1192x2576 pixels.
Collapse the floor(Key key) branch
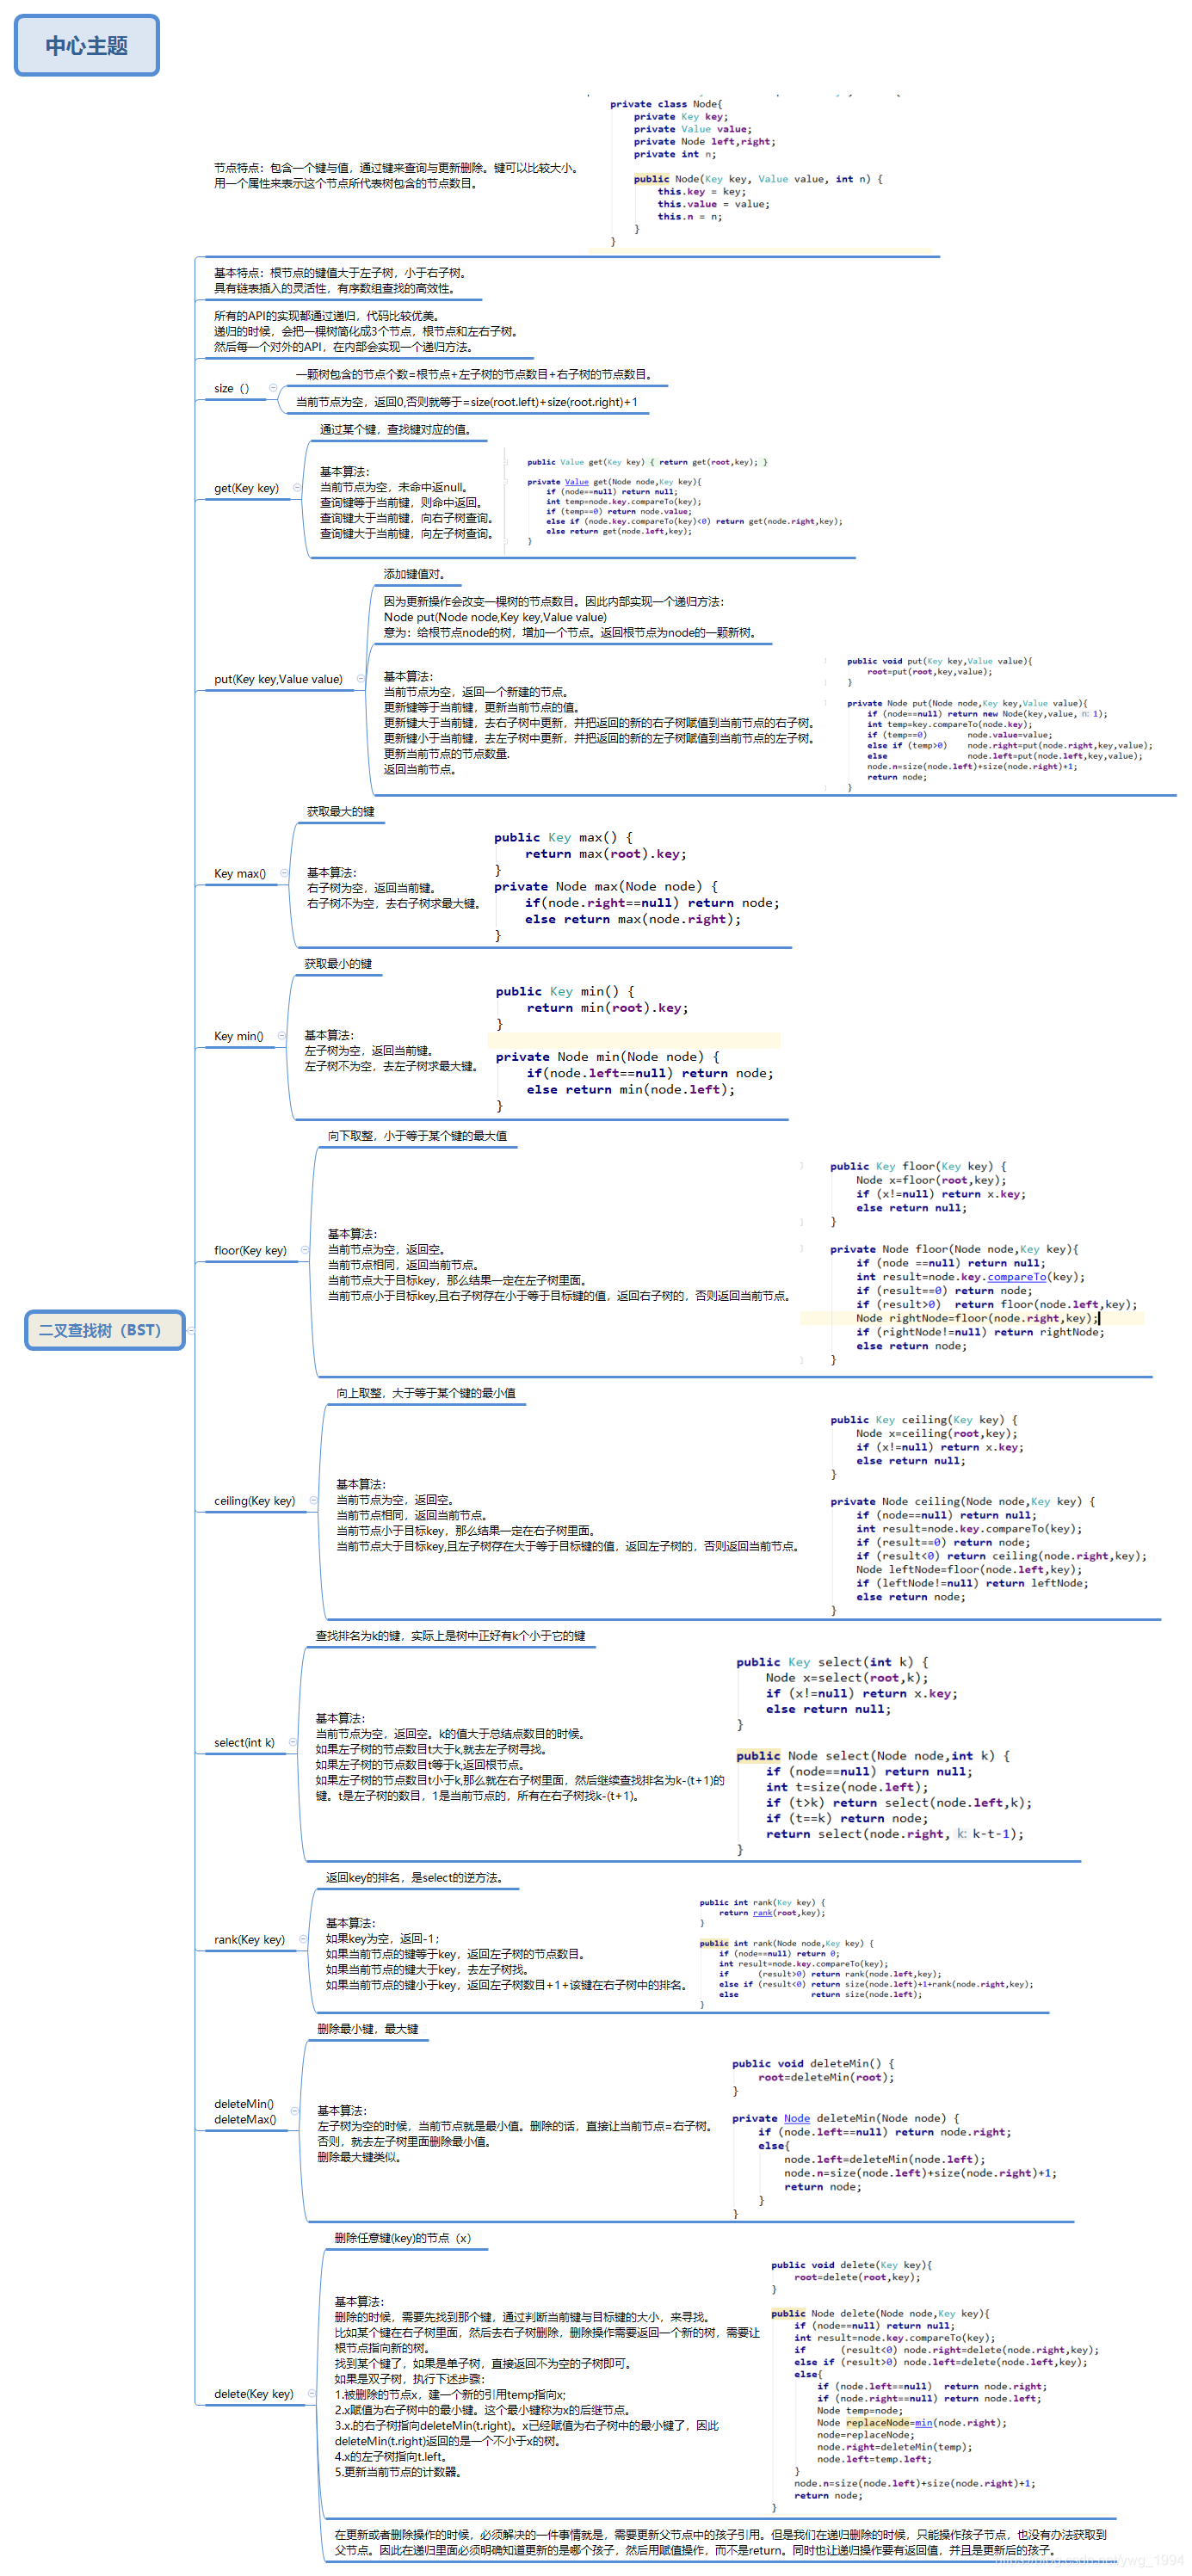point(305,1250)
